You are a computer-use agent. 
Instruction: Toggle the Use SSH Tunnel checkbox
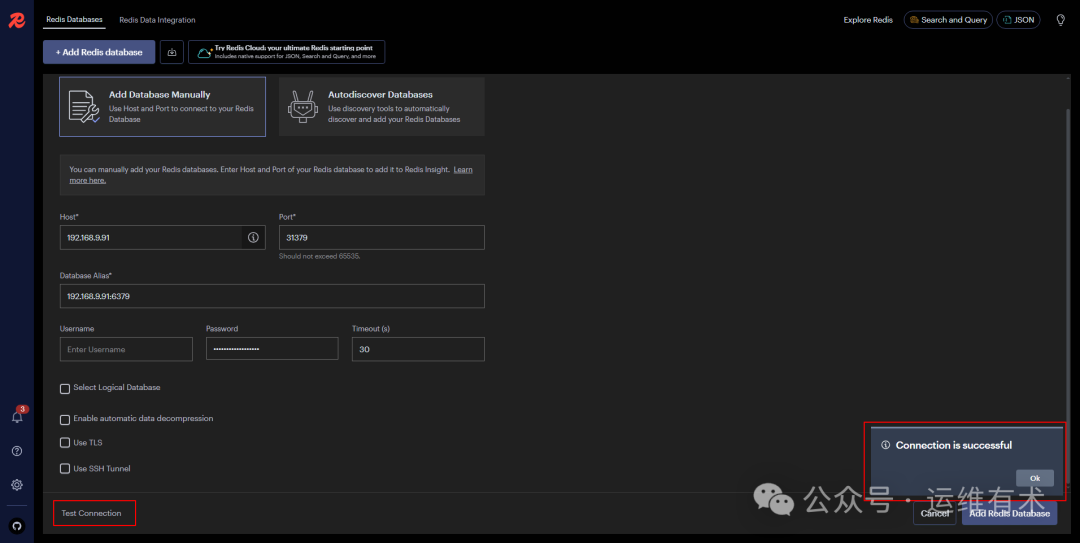[65, 469]
